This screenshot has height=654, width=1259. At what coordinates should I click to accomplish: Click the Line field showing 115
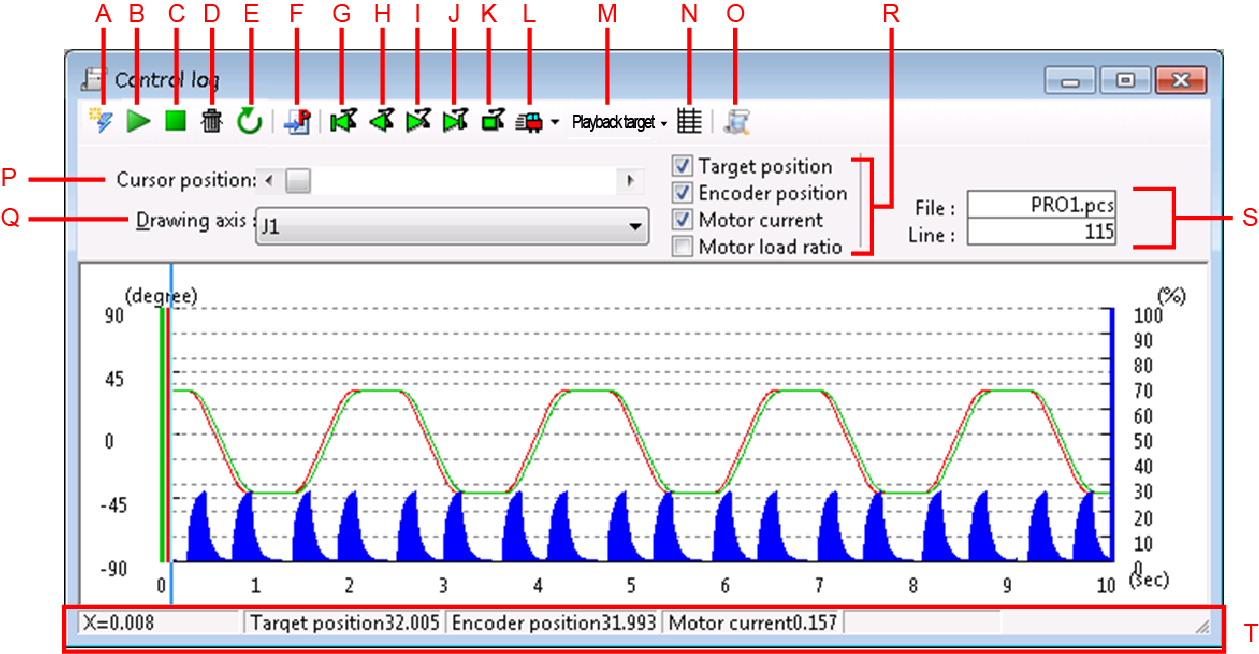coord(1042,232)
